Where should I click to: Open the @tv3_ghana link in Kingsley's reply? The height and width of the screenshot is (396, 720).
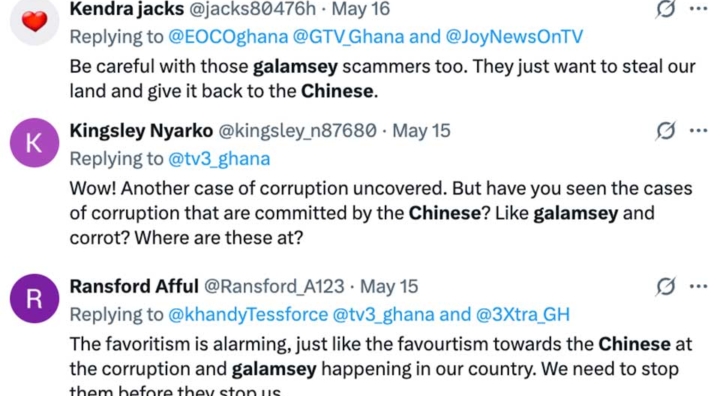click(x=219, y=159)
